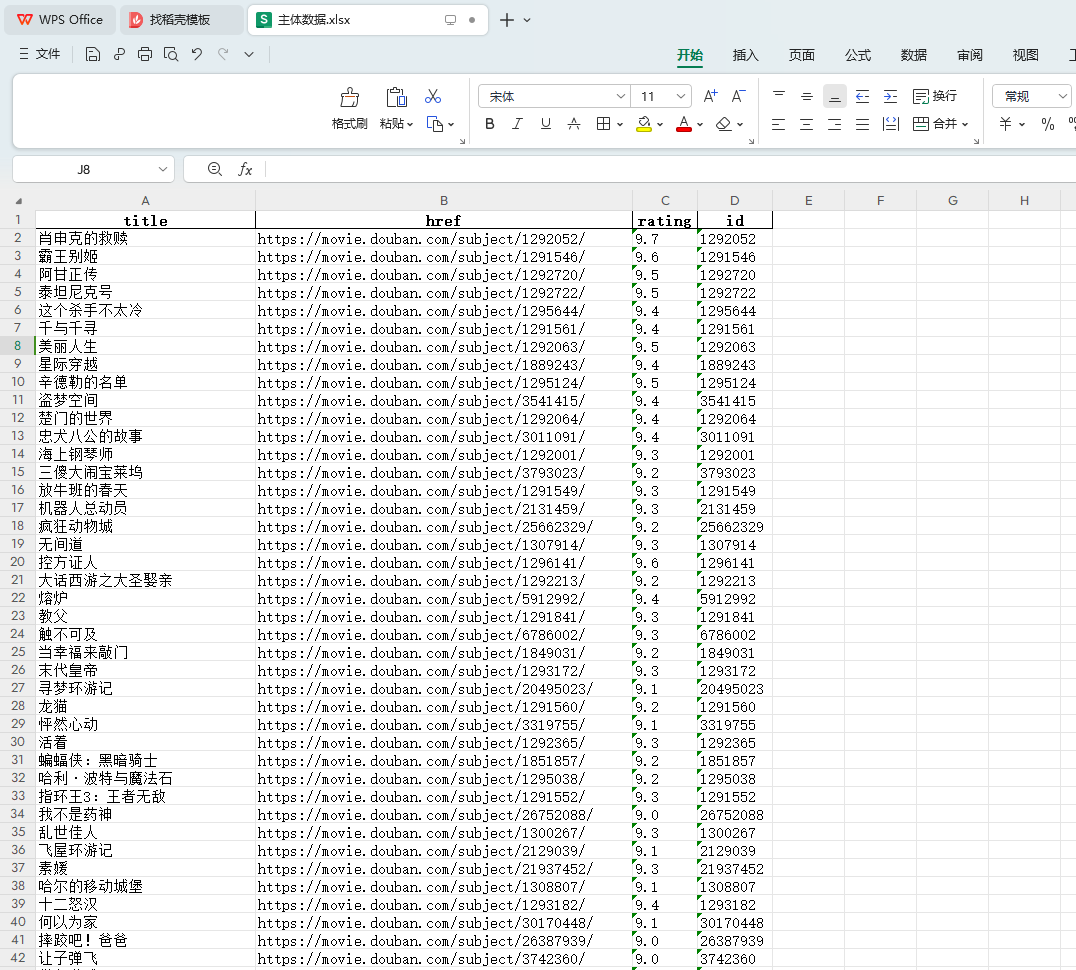This screenshot has width=1076, height=970.
Task: Expand the Paste options arrow
Action: (x=410, y=124)
